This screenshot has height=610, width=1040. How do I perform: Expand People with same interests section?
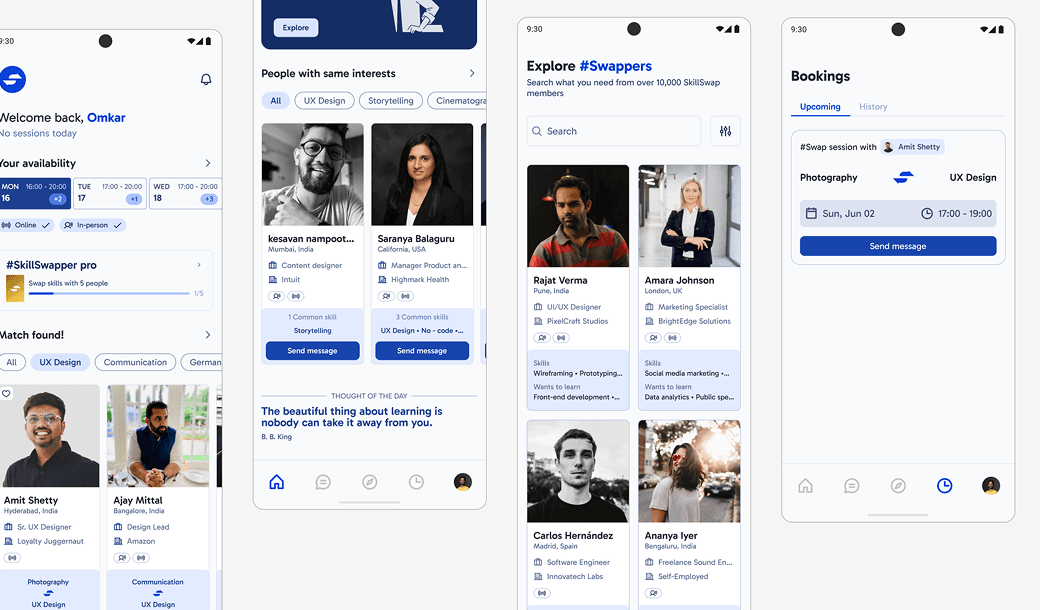[x=472, y=74]
